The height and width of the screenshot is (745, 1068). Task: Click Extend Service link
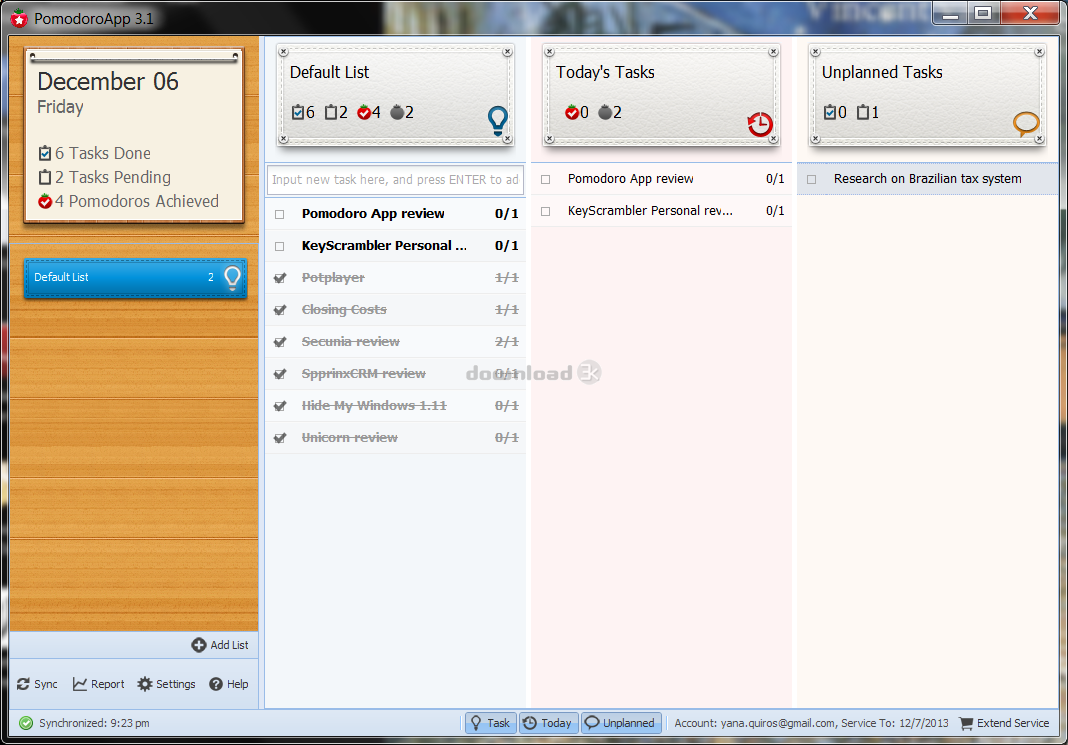tap(1013, 723)
